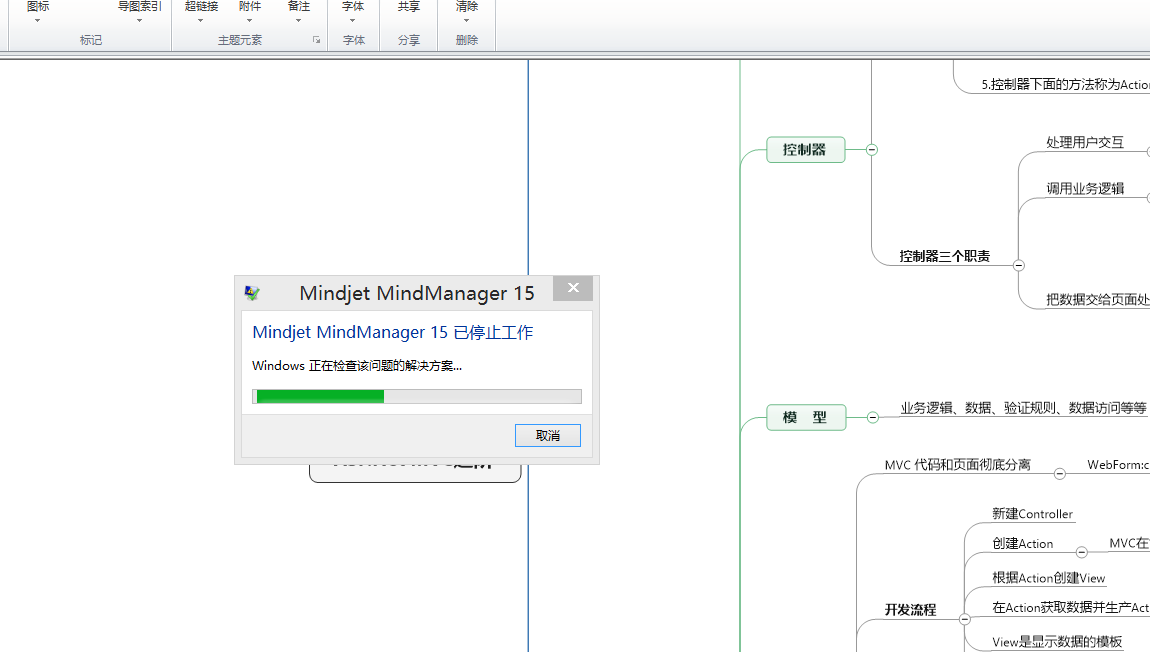Collapse the 控制器三个职责 subtopics
The height and width of the screenshot is (652, 1150).
point(1019,265)
